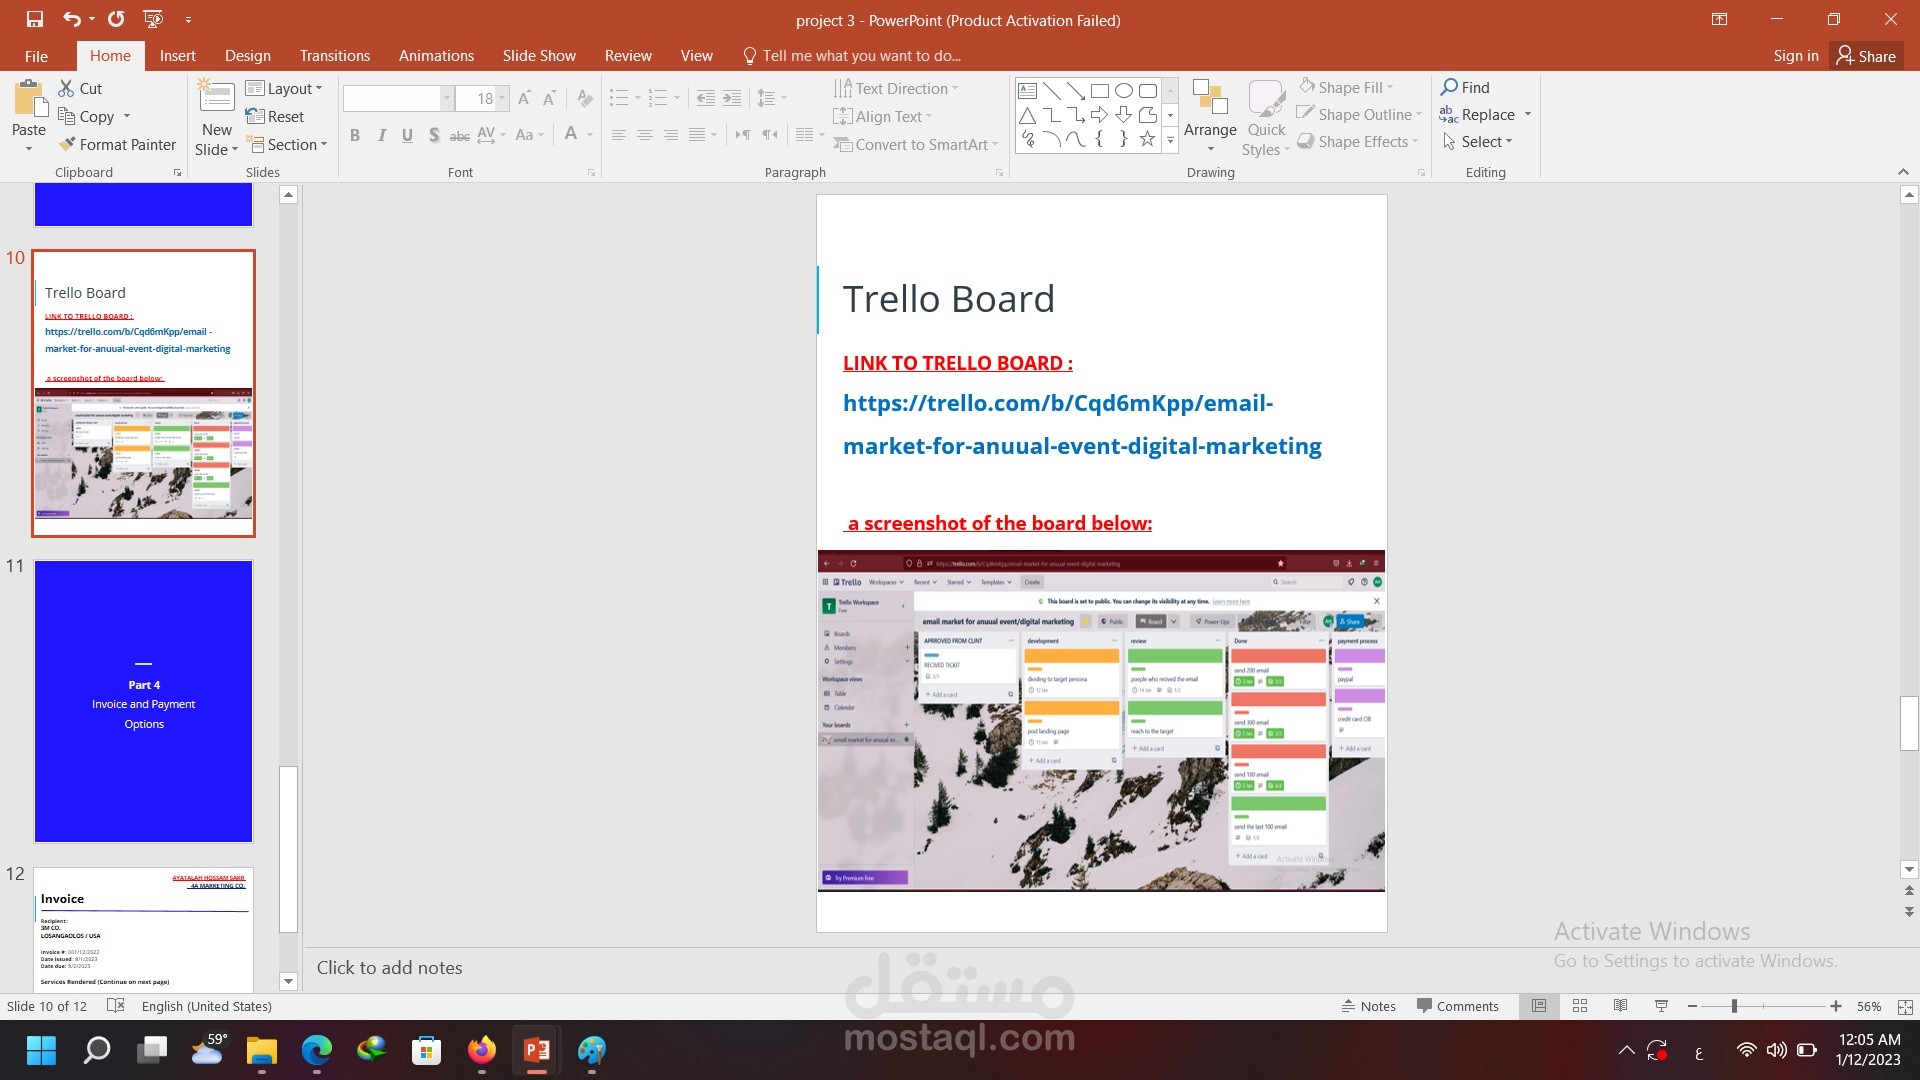Click the Undo arrow icon

click(71, 19)
